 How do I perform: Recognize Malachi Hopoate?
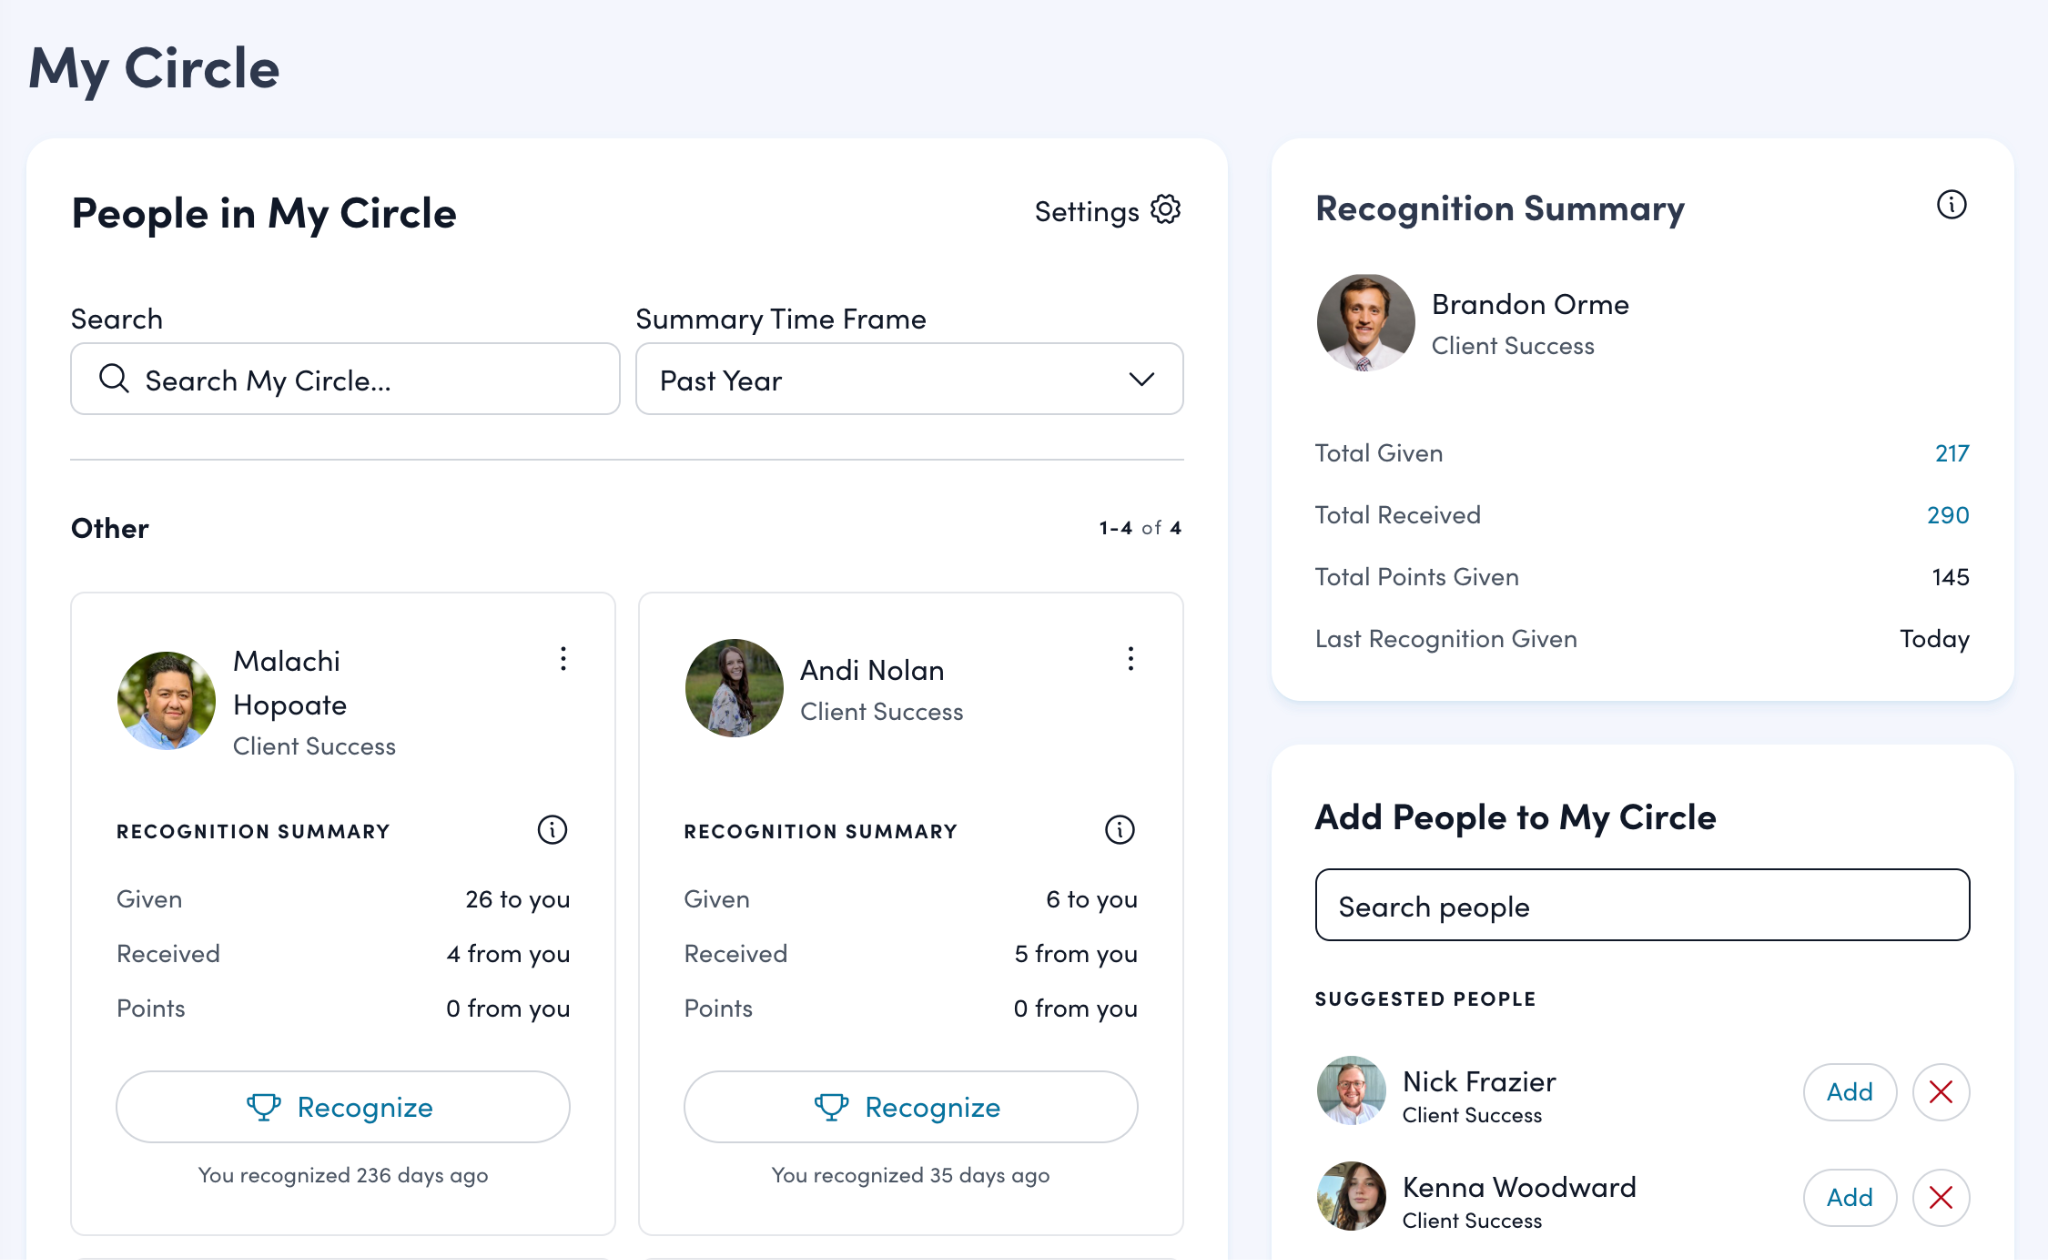point(343,1107)
